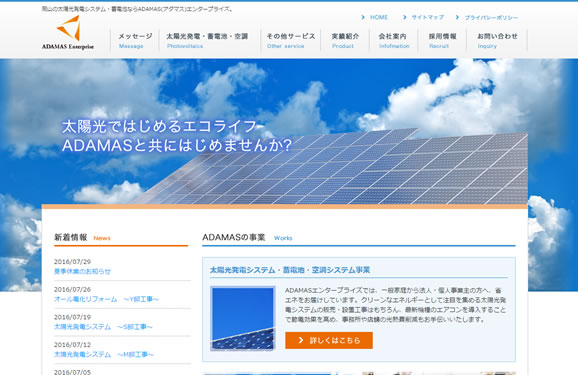Click the arrow icon in 詳しくはこちら button
578x375 pixels.
tap(301, 340)
